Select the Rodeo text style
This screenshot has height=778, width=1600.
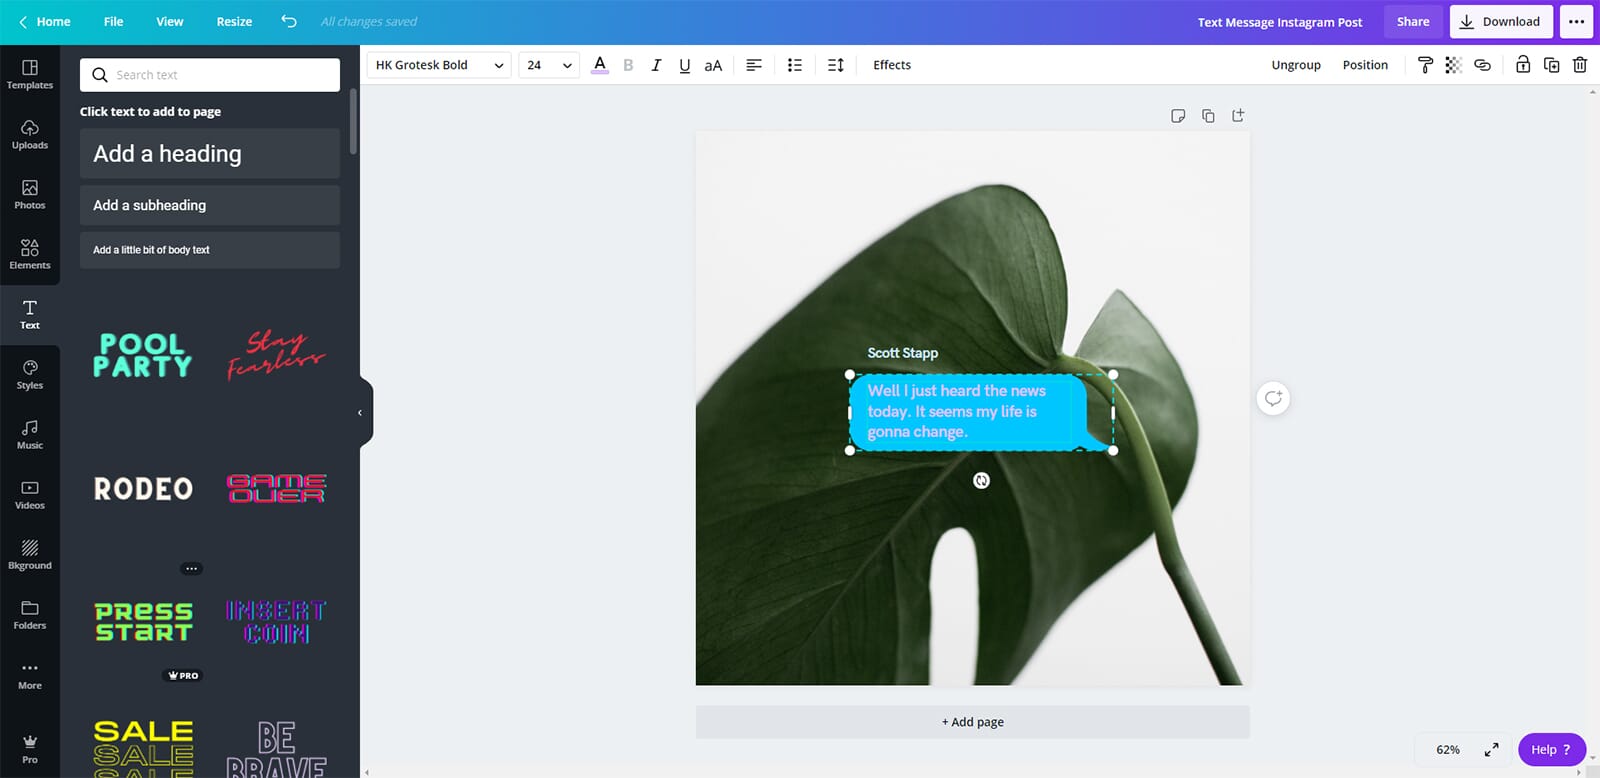point(143,489)
